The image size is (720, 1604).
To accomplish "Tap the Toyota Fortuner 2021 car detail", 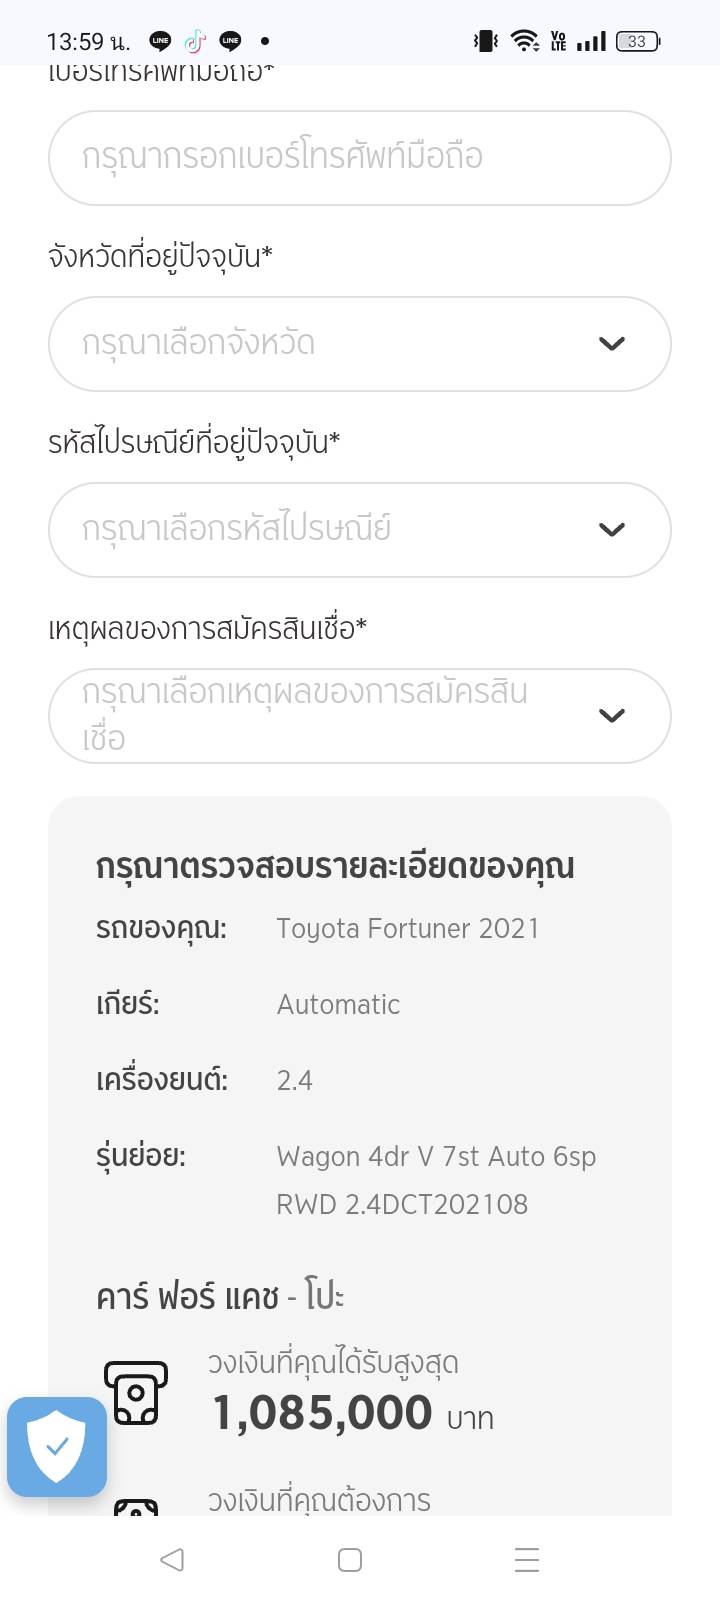I will [x=408, y=929].
